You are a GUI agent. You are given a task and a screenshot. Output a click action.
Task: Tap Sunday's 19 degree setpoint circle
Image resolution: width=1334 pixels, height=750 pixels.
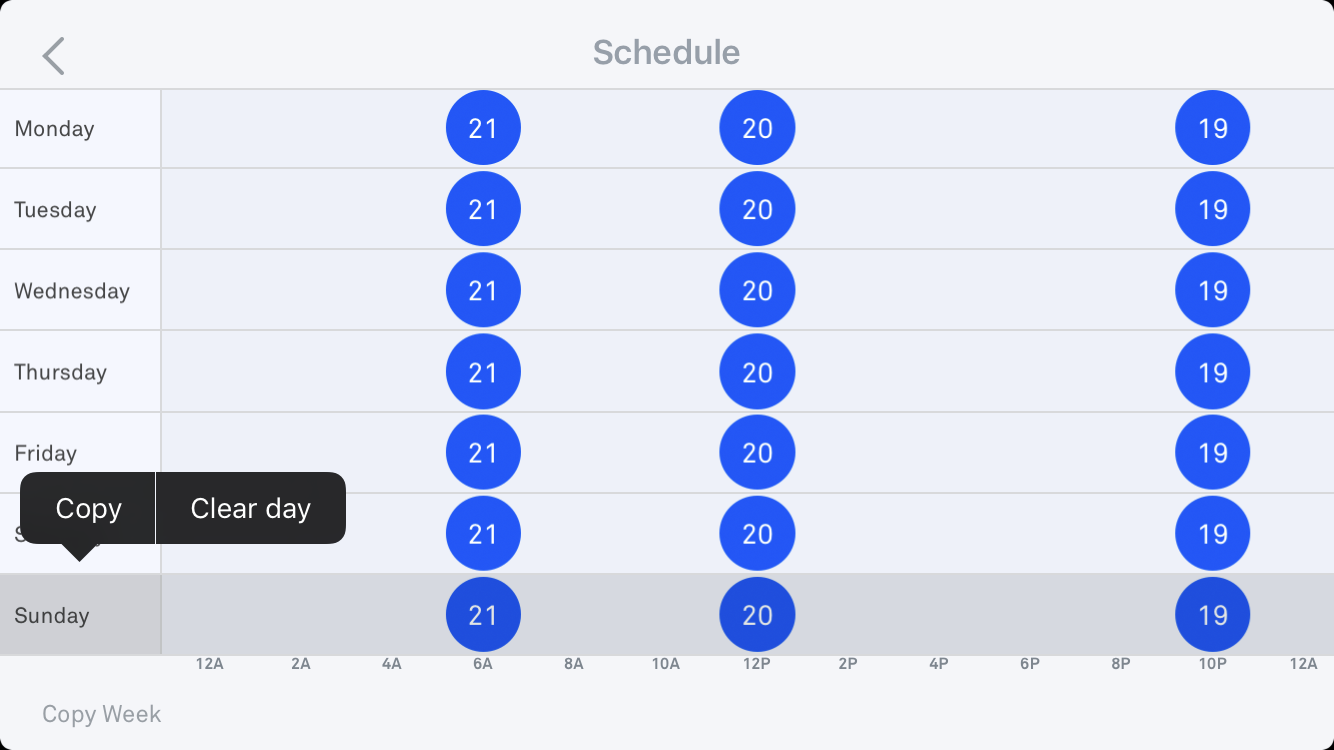point(1212,615)
